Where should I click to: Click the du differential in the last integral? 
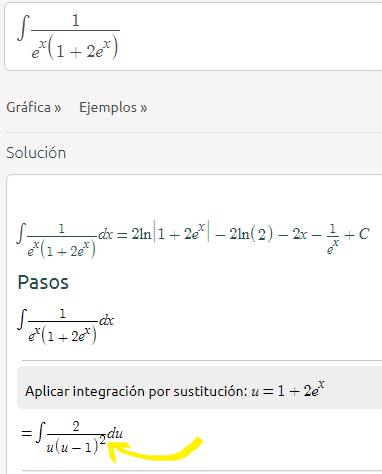pyautogui.click(x=115, y=433)
